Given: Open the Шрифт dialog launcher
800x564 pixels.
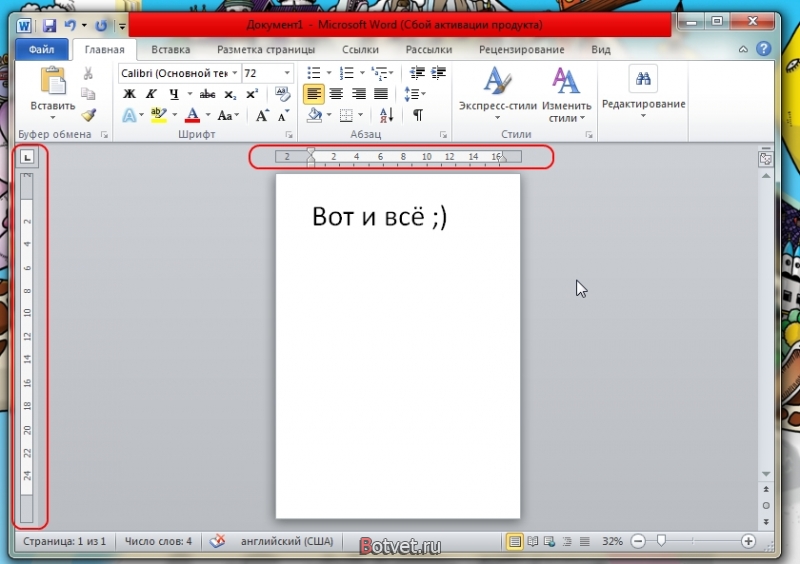Looking at the screenshot, I should click(289, 134).
